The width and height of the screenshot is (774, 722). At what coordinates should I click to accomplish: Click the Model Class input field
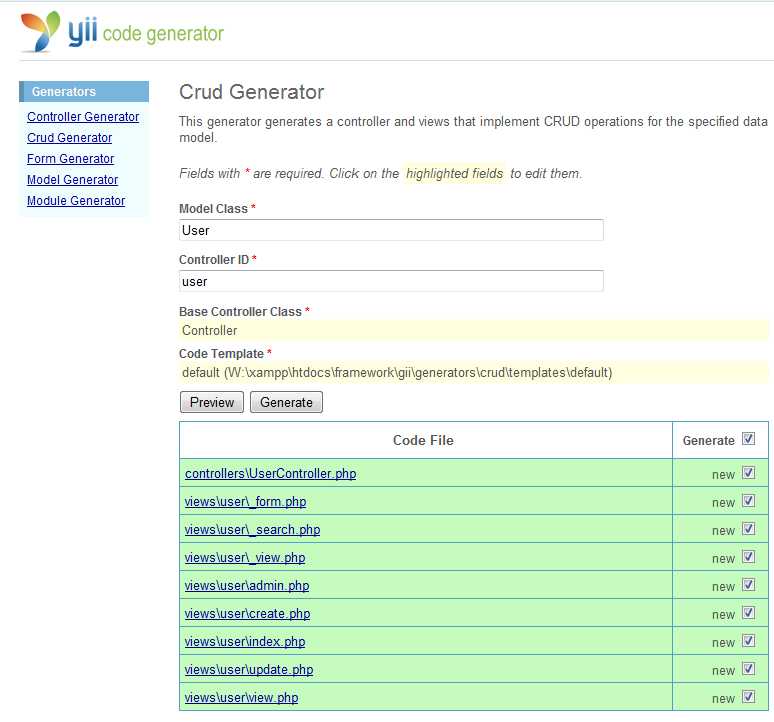pos(391,230)
